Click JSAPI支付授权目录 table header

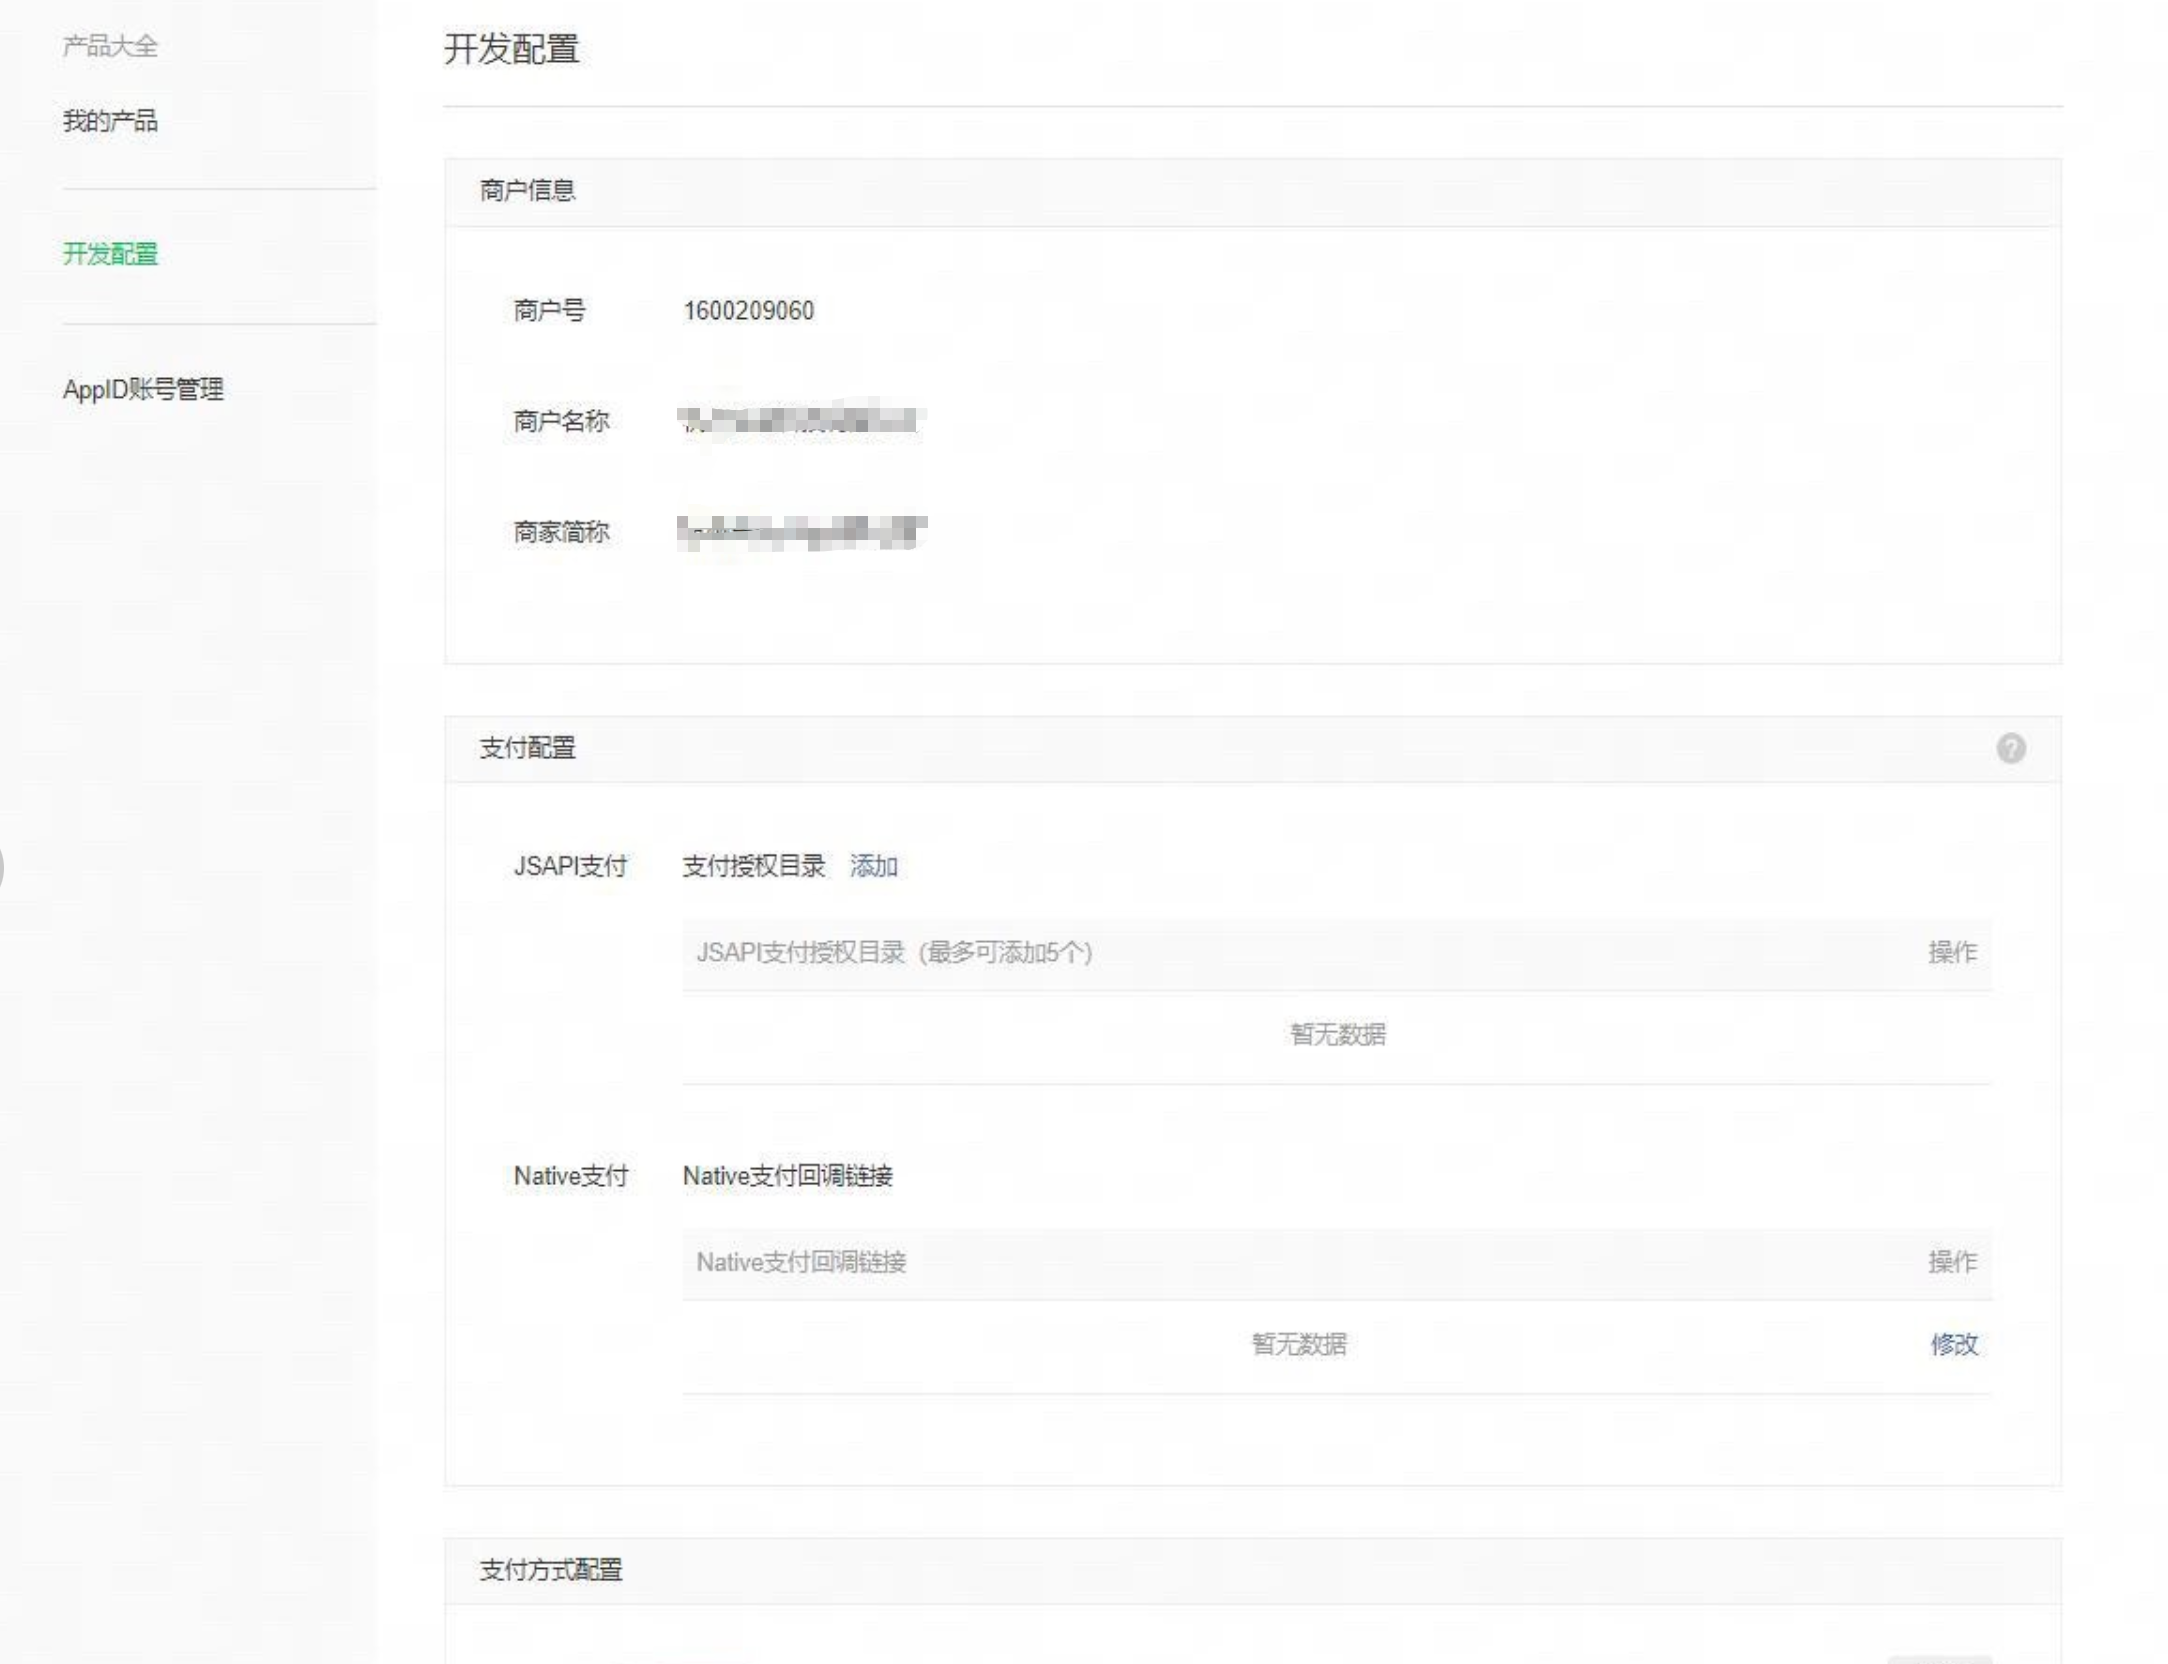[894, 952]
